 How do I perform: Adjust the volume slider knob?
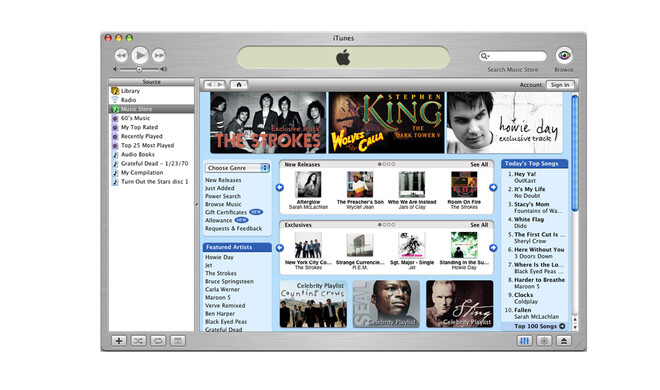point(139,69)
